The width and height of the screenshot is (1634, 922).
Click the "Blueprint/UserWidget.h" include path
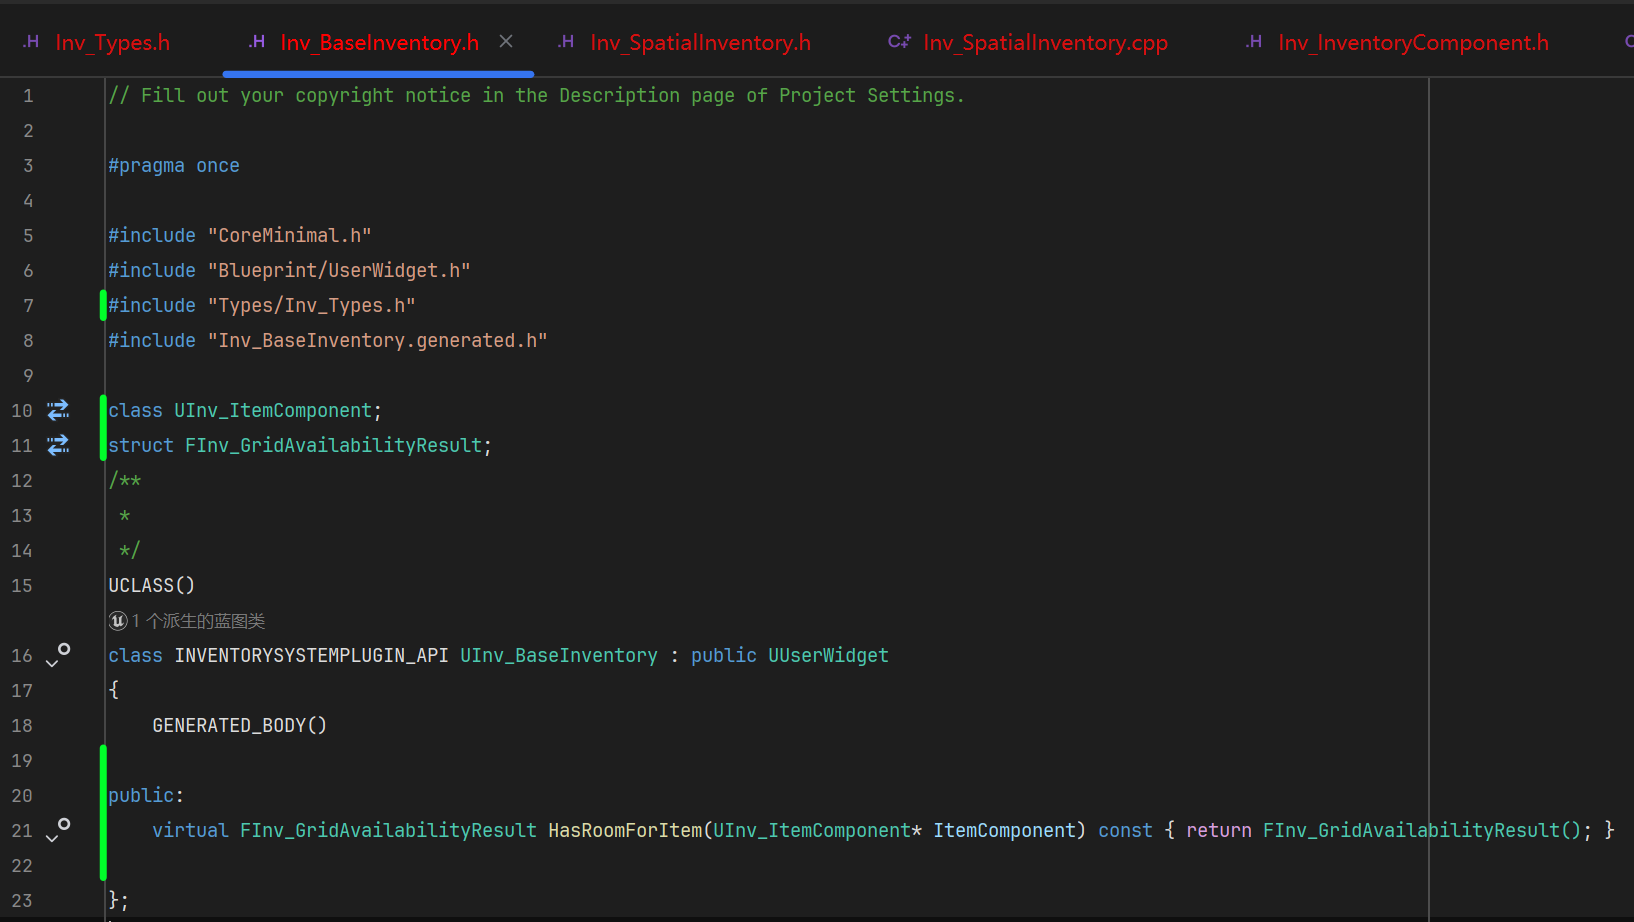(339, 271)
